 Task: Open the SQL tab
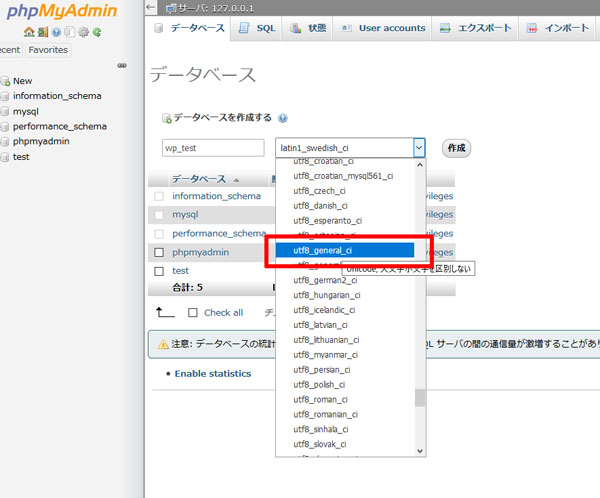[257, 28]
